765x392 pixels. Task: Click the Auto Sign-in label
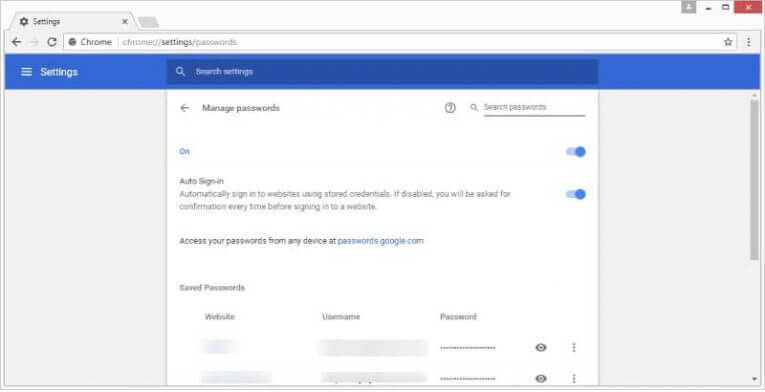click(201, 181)
